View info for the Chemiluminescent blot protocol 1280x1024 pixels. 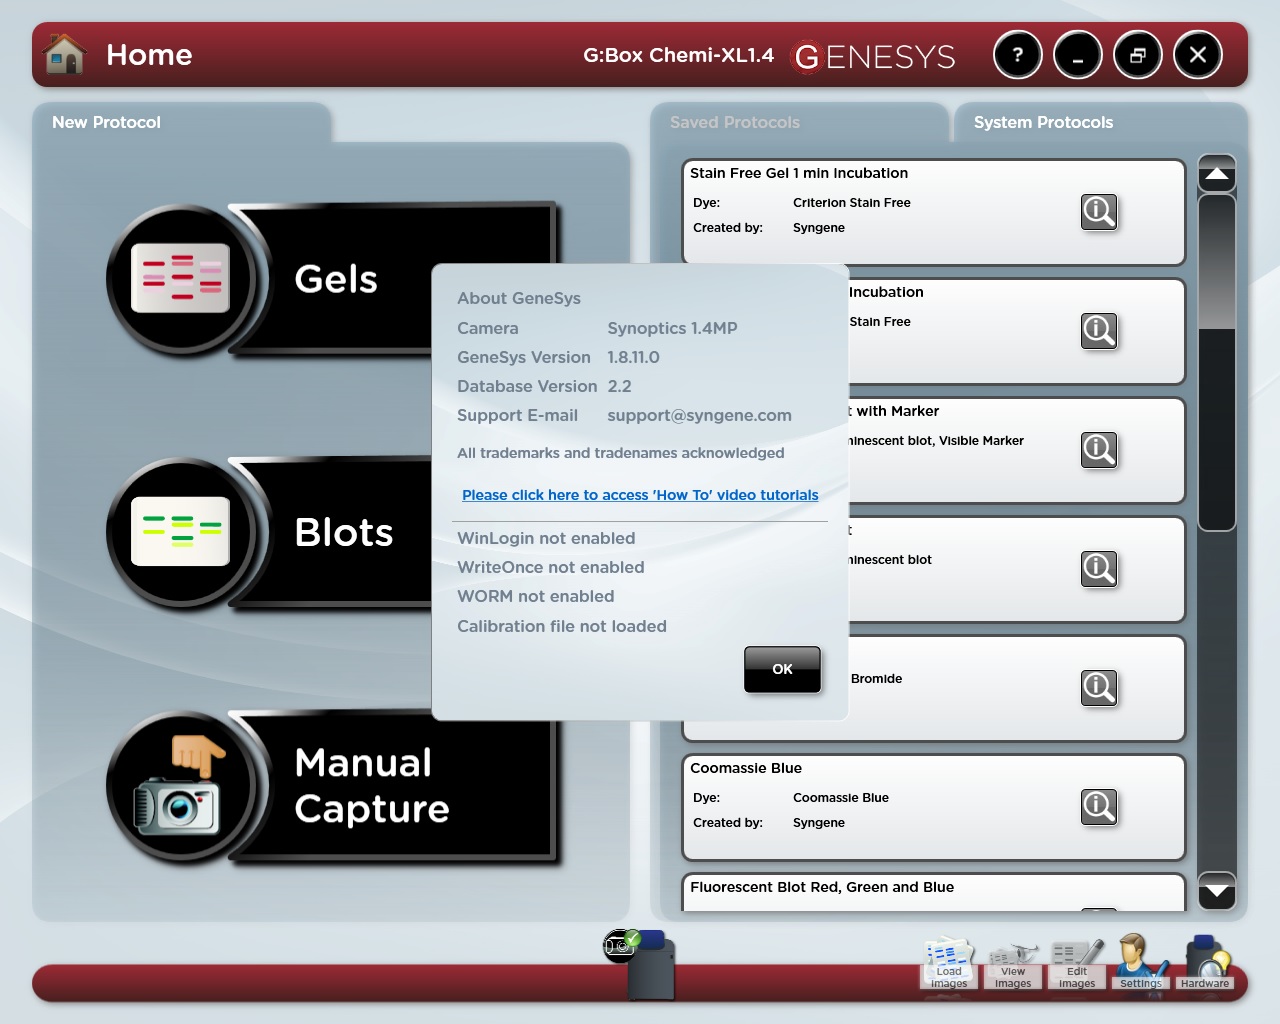coord(1099,569)
